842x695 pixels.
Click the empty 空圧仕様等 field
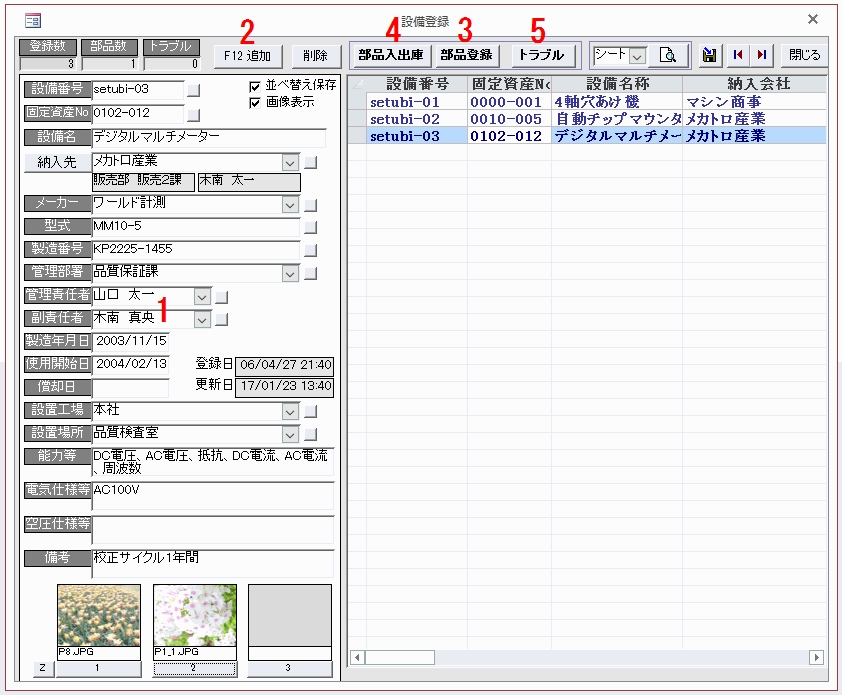pyautogui.click(x=213, y=530)
